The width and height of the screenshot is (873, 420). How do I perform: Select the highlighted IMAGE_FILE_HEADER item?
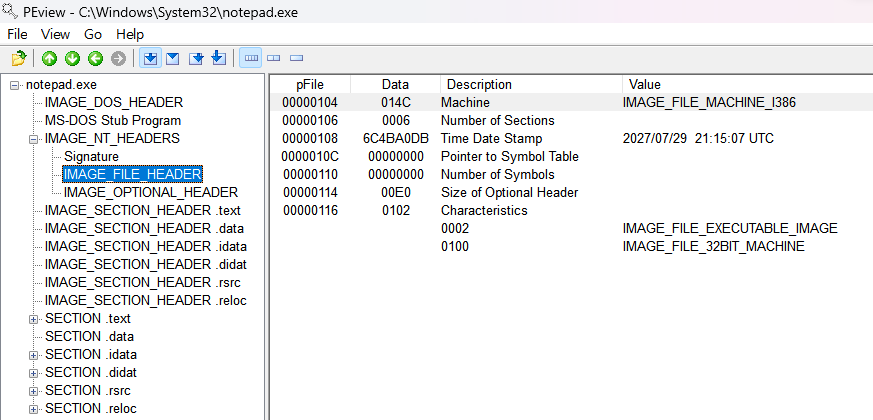point(132,174)
